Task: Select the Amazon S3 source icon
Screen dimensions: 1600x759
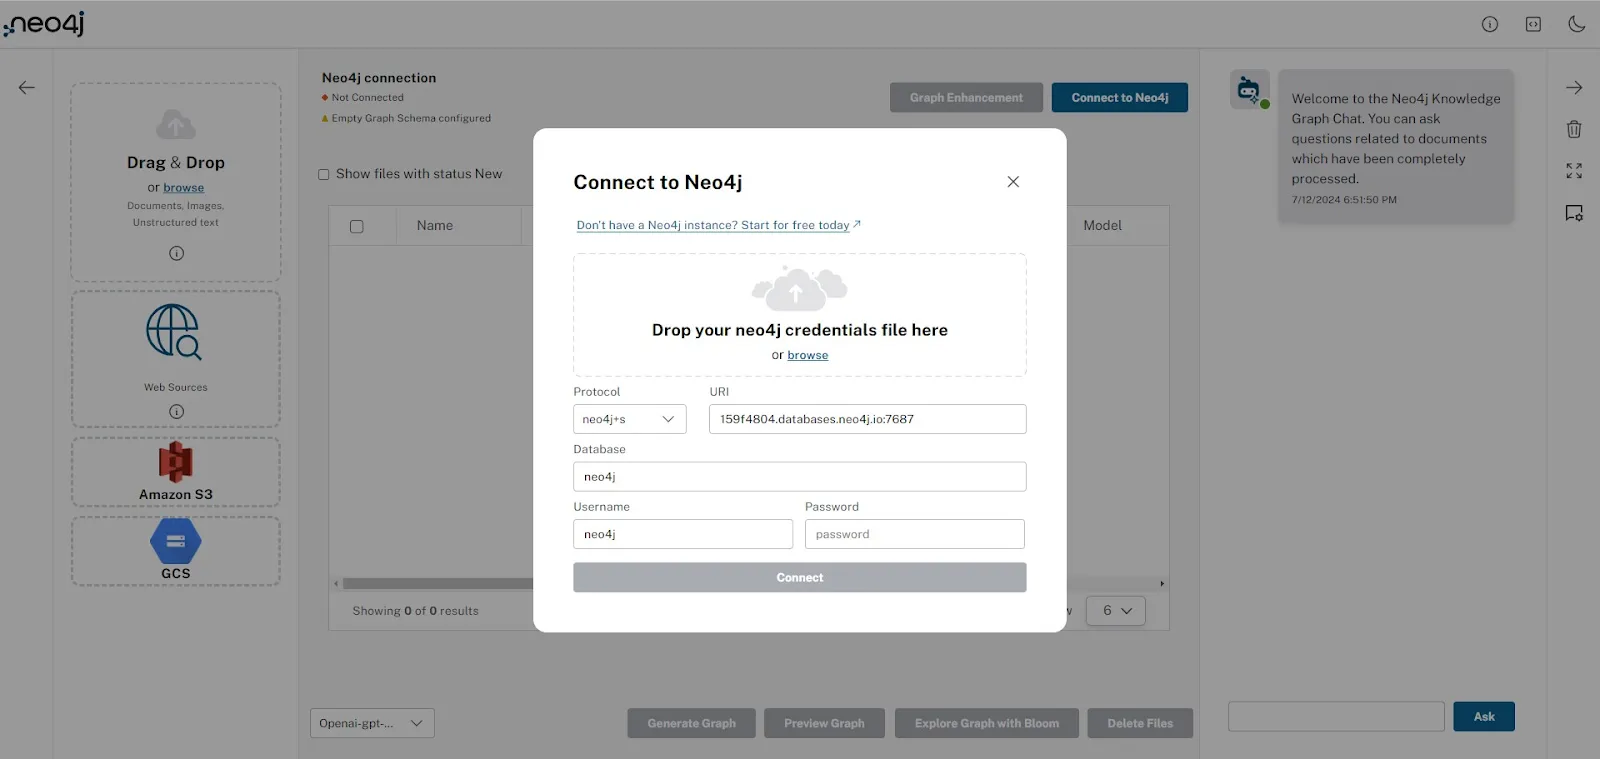Action: pos(176,462)
